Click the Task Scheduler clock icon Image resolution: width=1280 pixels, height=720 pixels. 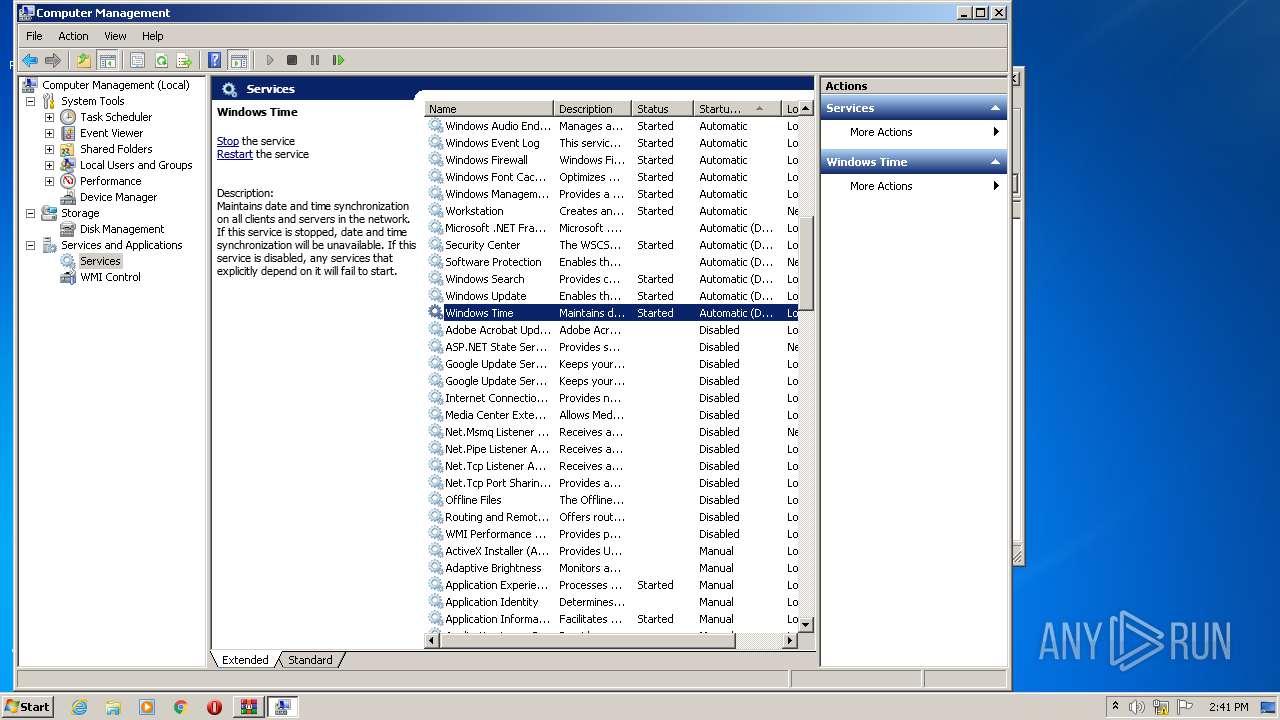pyautogui.click(x=68, y=117)
